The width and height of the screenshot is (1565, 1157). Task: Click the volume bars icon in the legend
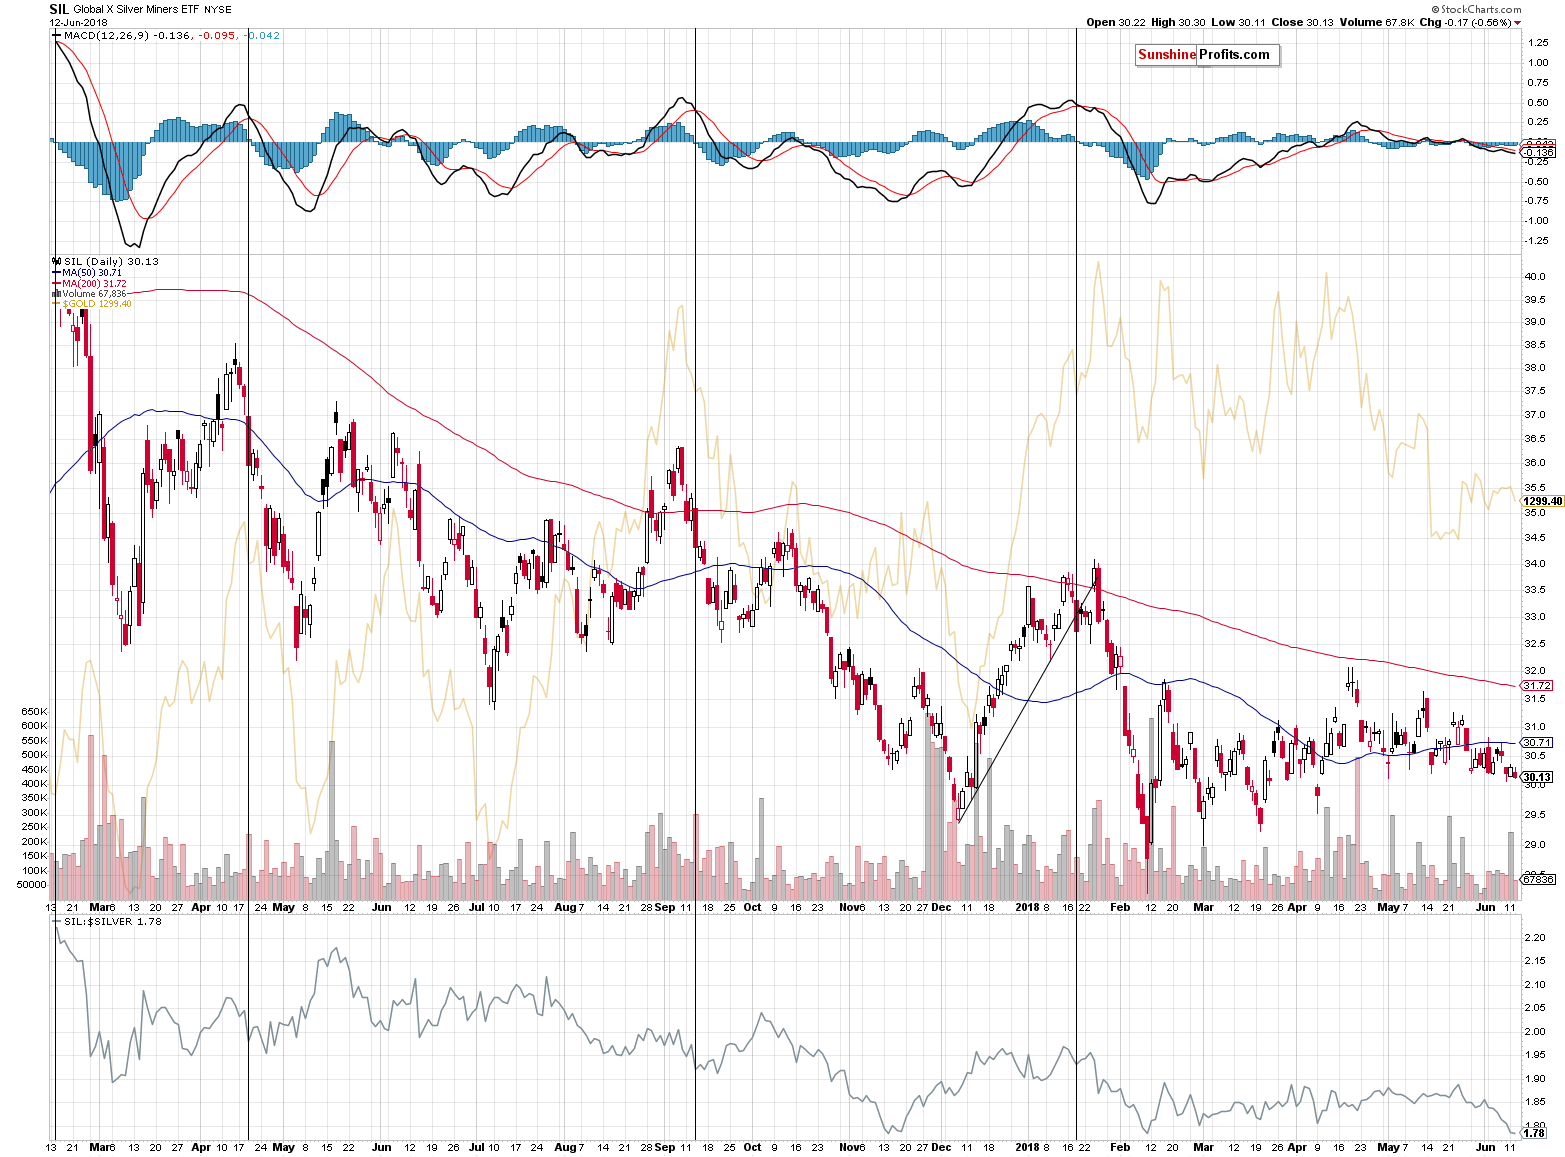click(x=56, y=294)
